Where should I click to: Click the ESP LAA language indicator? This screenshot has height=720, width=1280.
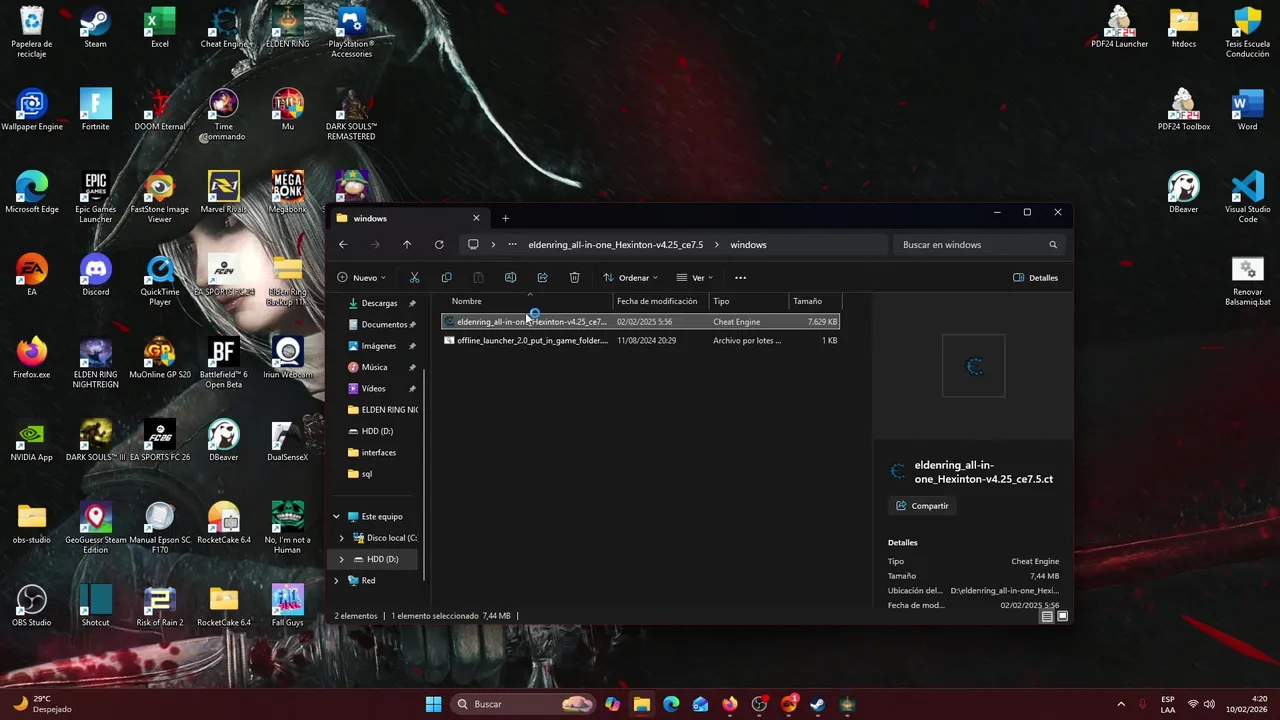(1168, 704)
